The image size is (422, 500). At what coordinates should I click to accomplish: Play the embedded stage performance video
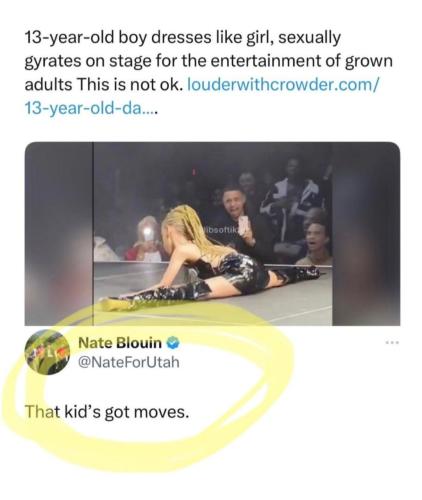coord(212,234)
